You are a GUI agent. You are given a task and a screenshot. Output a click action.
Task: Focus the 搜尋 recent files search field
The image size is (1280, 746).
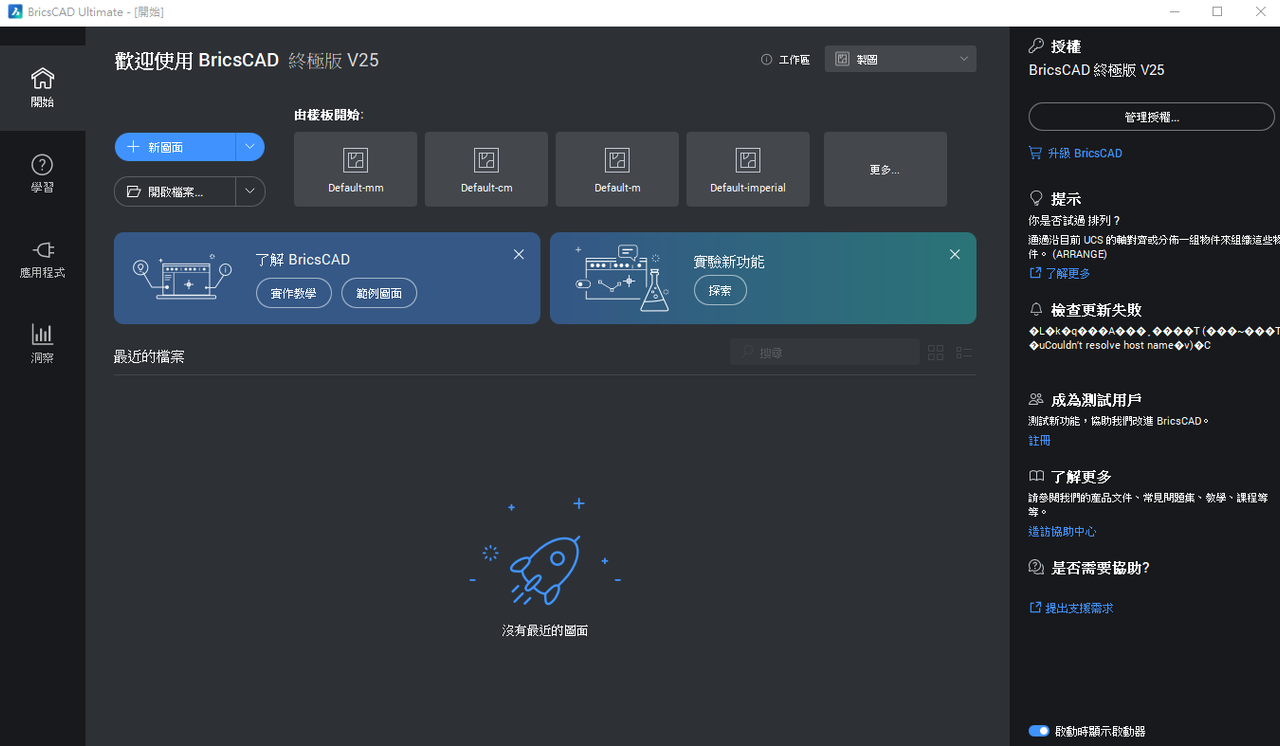tap(825, 353)
